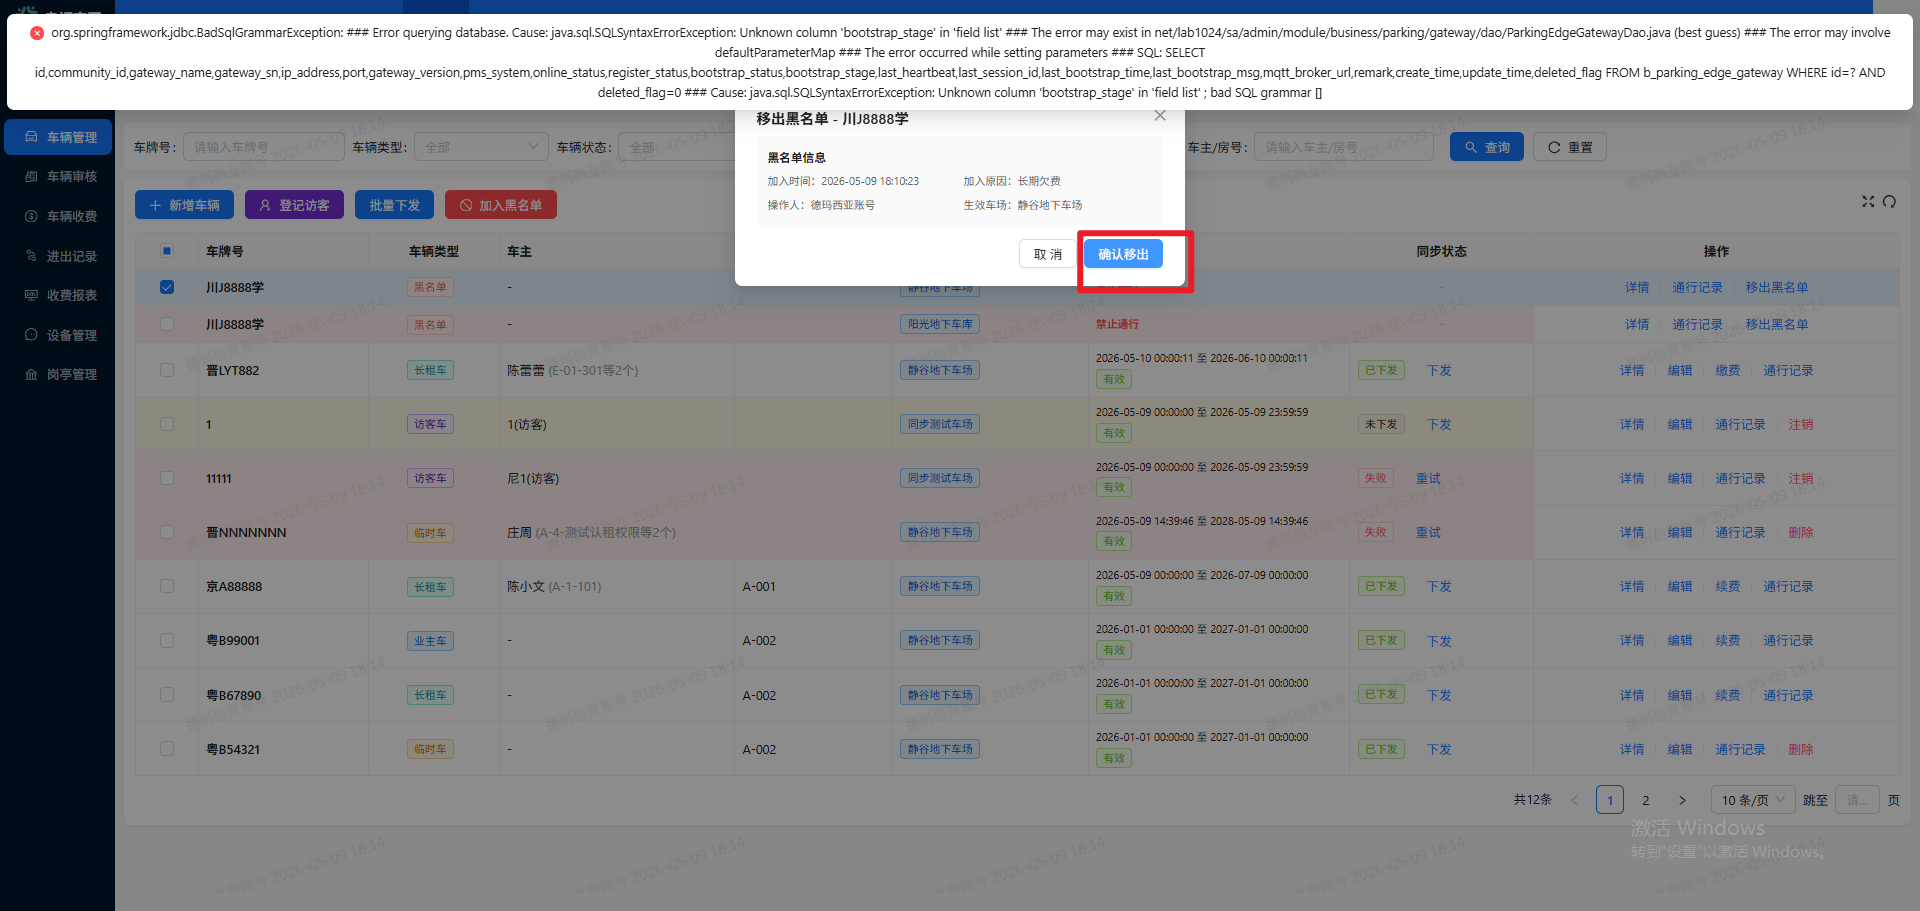The height and width of the screenshot is (911, 1920).
Task: Click 确认移出 in the dialog
Action: (x=1123, y=254)
